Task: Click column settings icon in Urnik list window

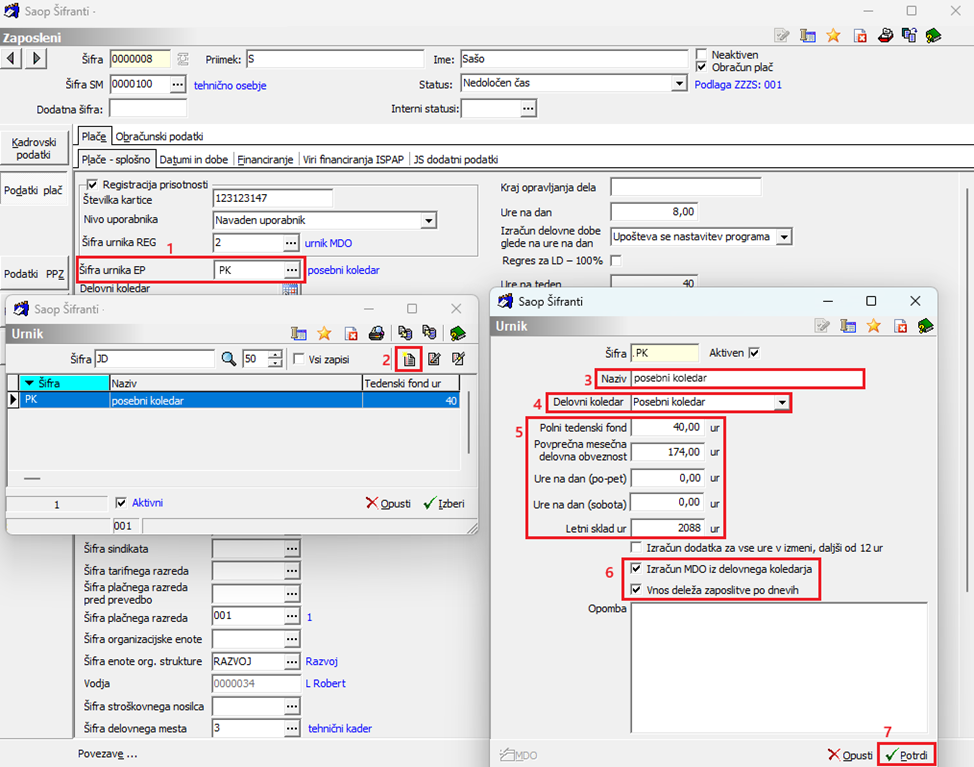Action: coord(299,334)
